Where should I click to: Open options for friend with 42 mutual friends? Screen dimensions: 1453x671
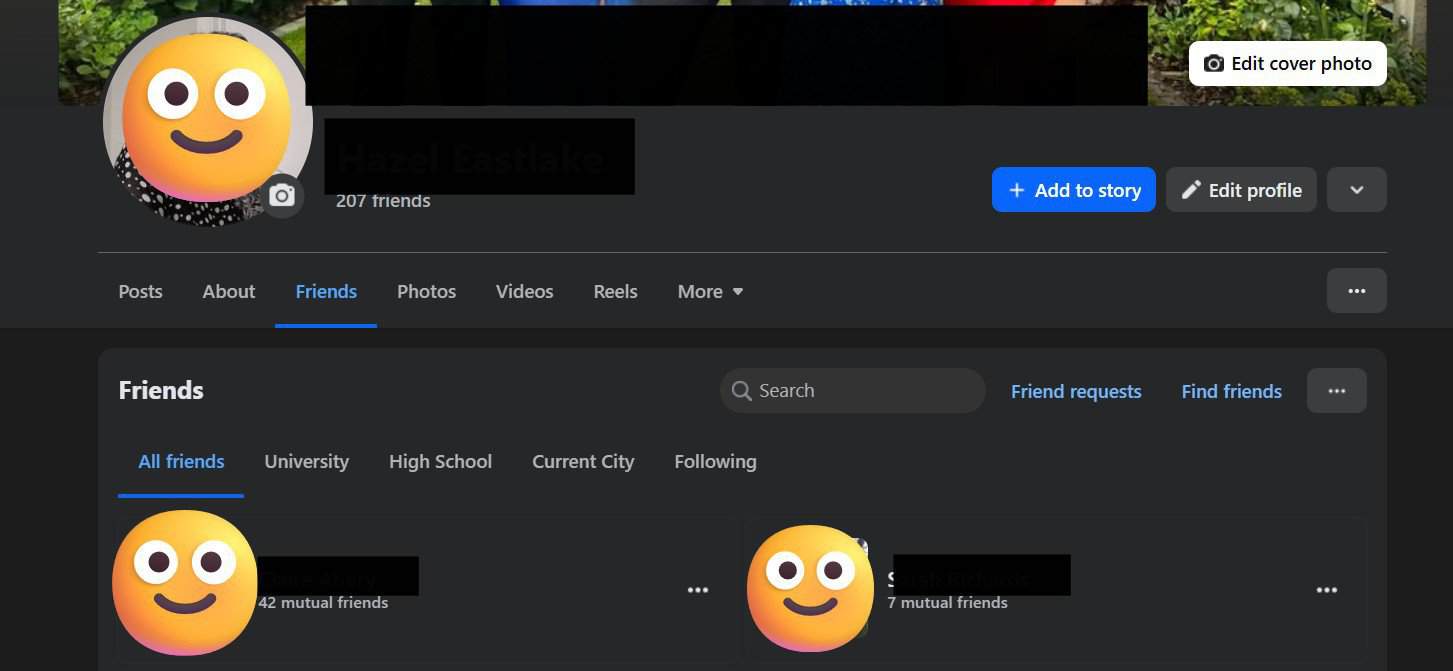[697, 590]
